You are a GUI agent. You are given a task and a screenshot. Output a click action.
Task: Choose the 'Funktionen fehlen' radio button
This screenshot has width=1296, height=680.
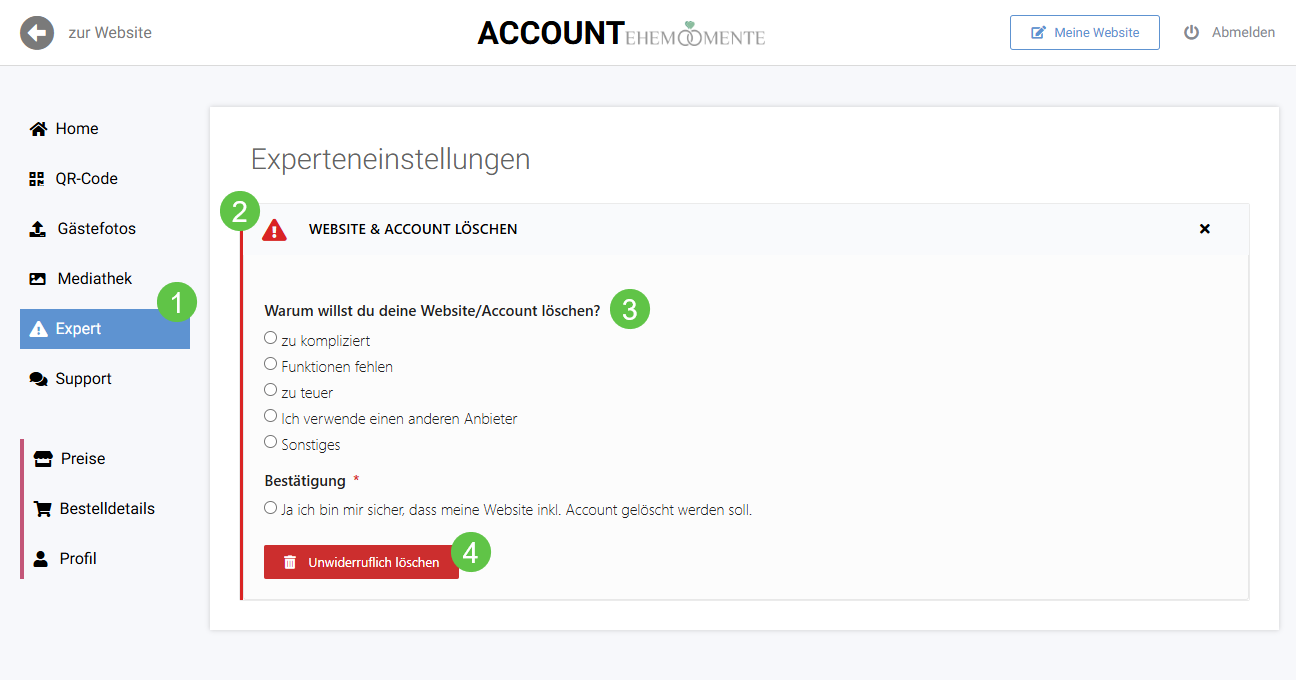coord(270,364)
